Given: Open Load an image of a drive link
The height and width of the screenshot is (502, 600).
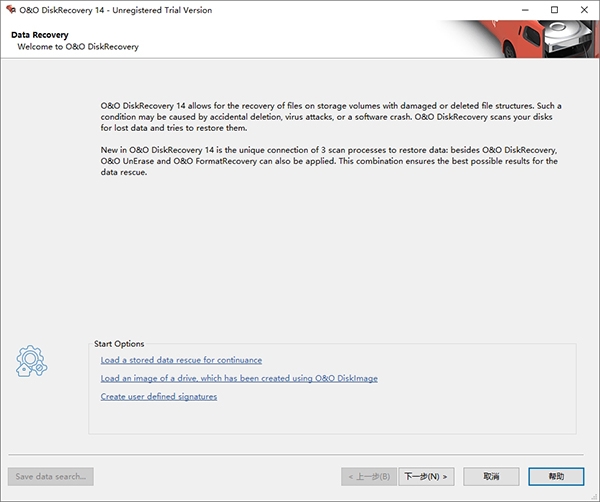Looking at the screenshot, I should [x=239, y=378].
